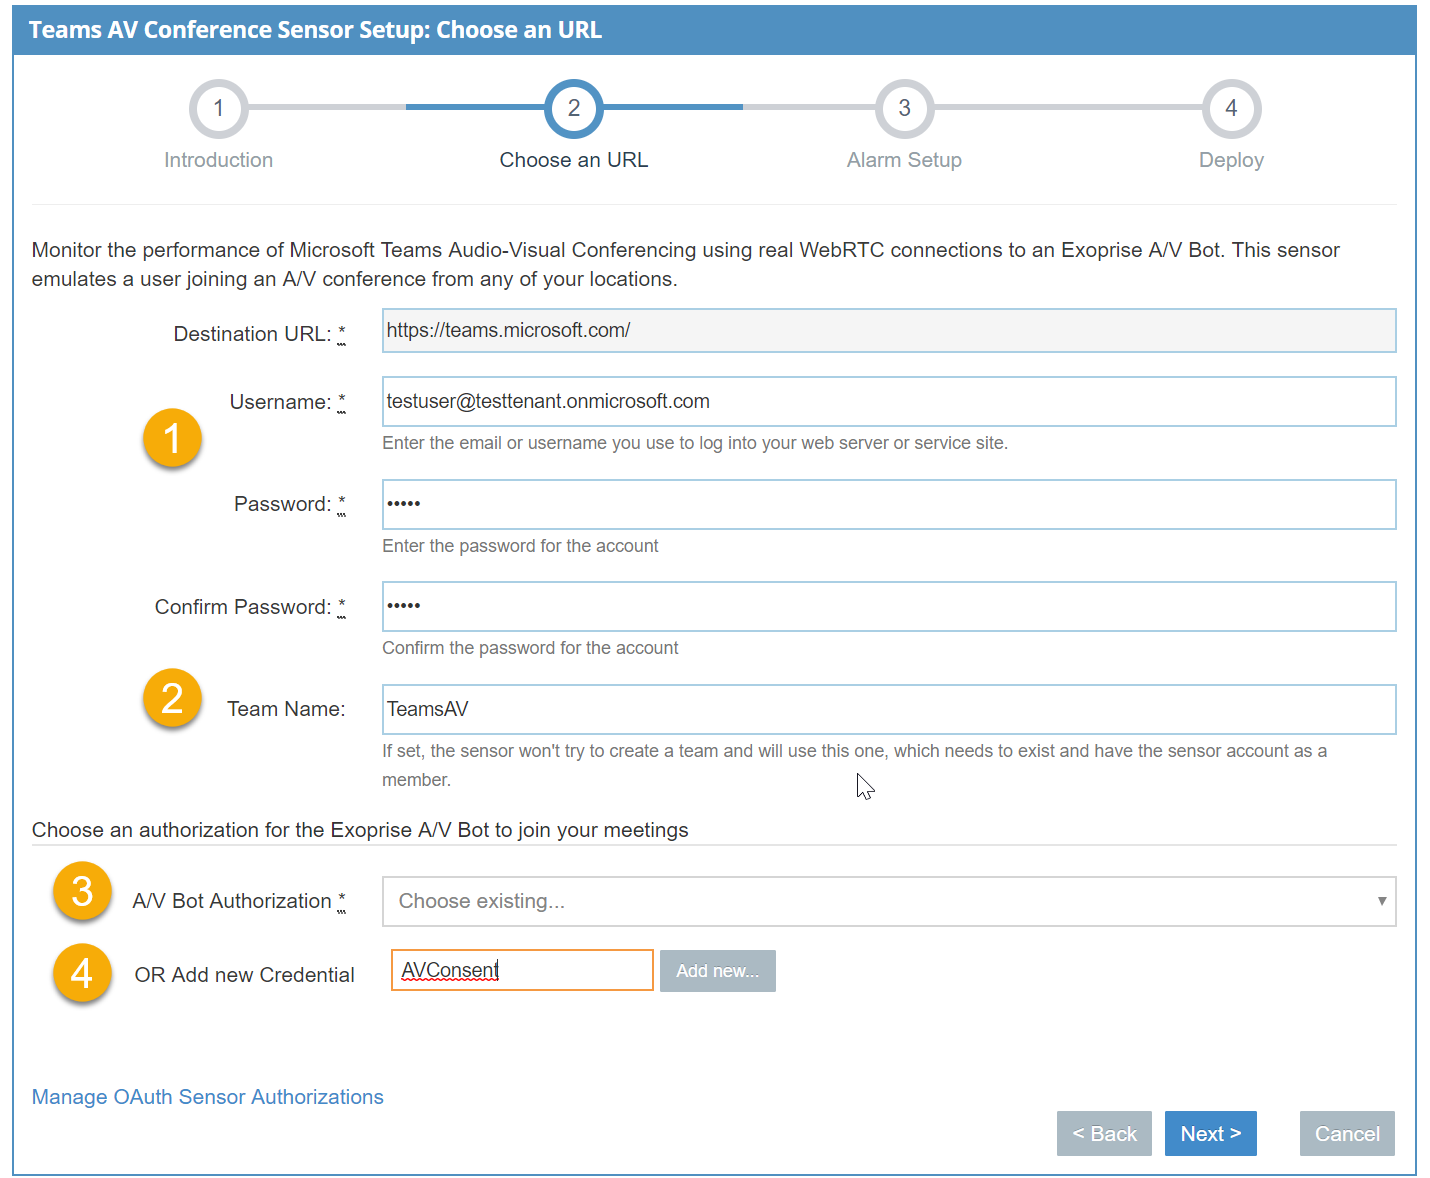The height and width of the screenshot is (1178, 1430).
Task: Click the Next button to proceed
Action: (1210, 1133)
